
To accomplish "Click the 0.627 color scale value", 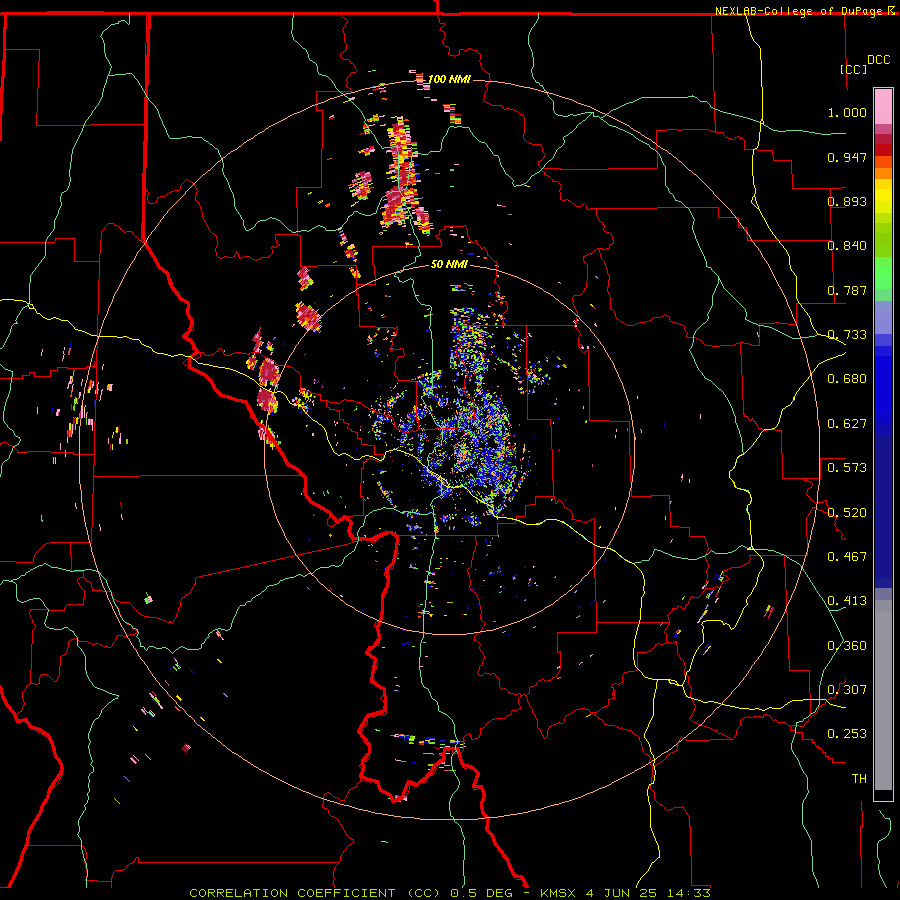I will 847,424.
